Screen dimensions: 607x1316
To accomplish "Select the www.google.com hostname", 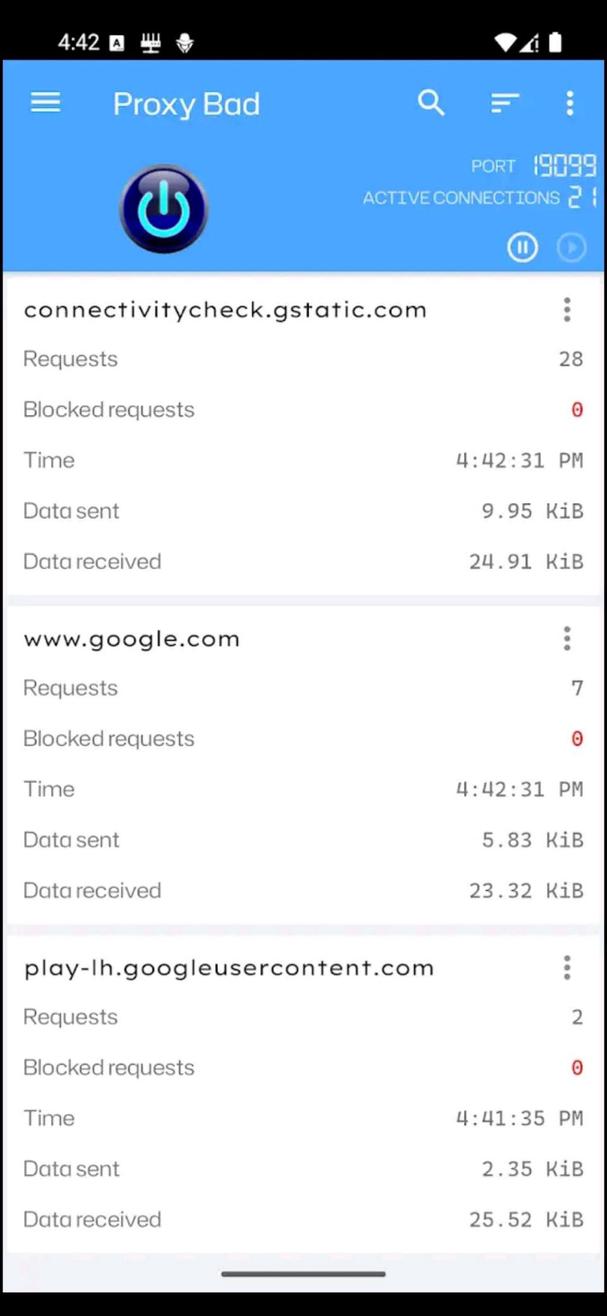I will click(x=131, y=638).
